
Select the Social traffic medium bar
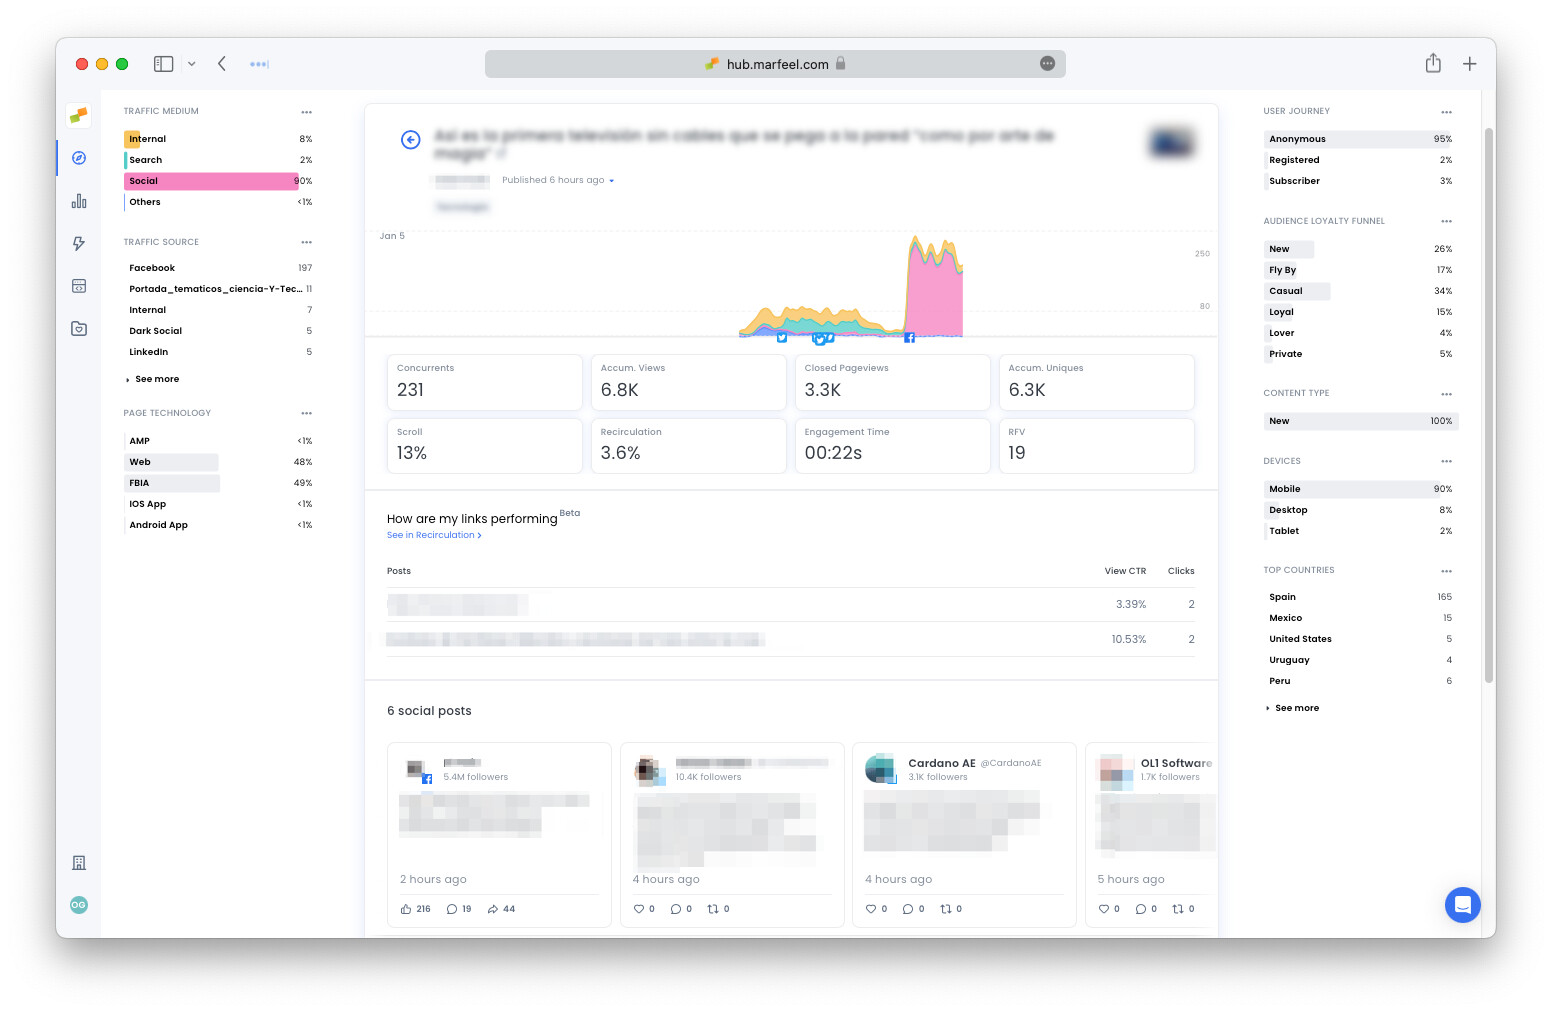click(x=210, y=181)
